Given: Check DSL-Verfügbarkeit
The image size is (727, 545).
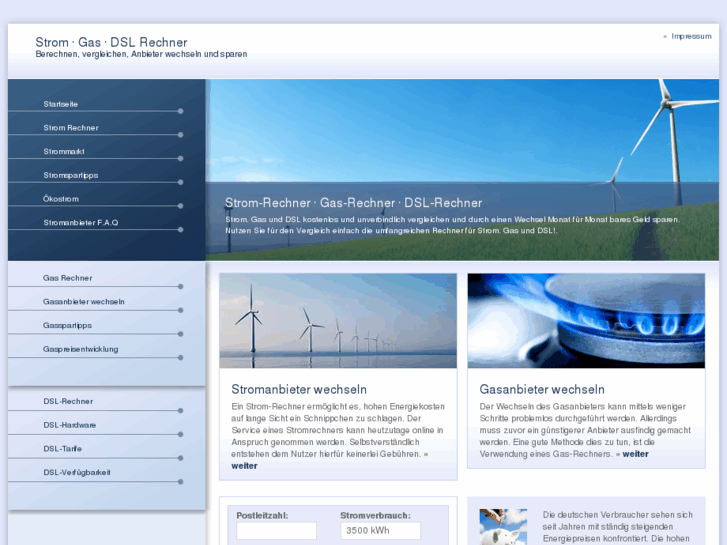Looking at the screenshot, I should click(77, 472).
